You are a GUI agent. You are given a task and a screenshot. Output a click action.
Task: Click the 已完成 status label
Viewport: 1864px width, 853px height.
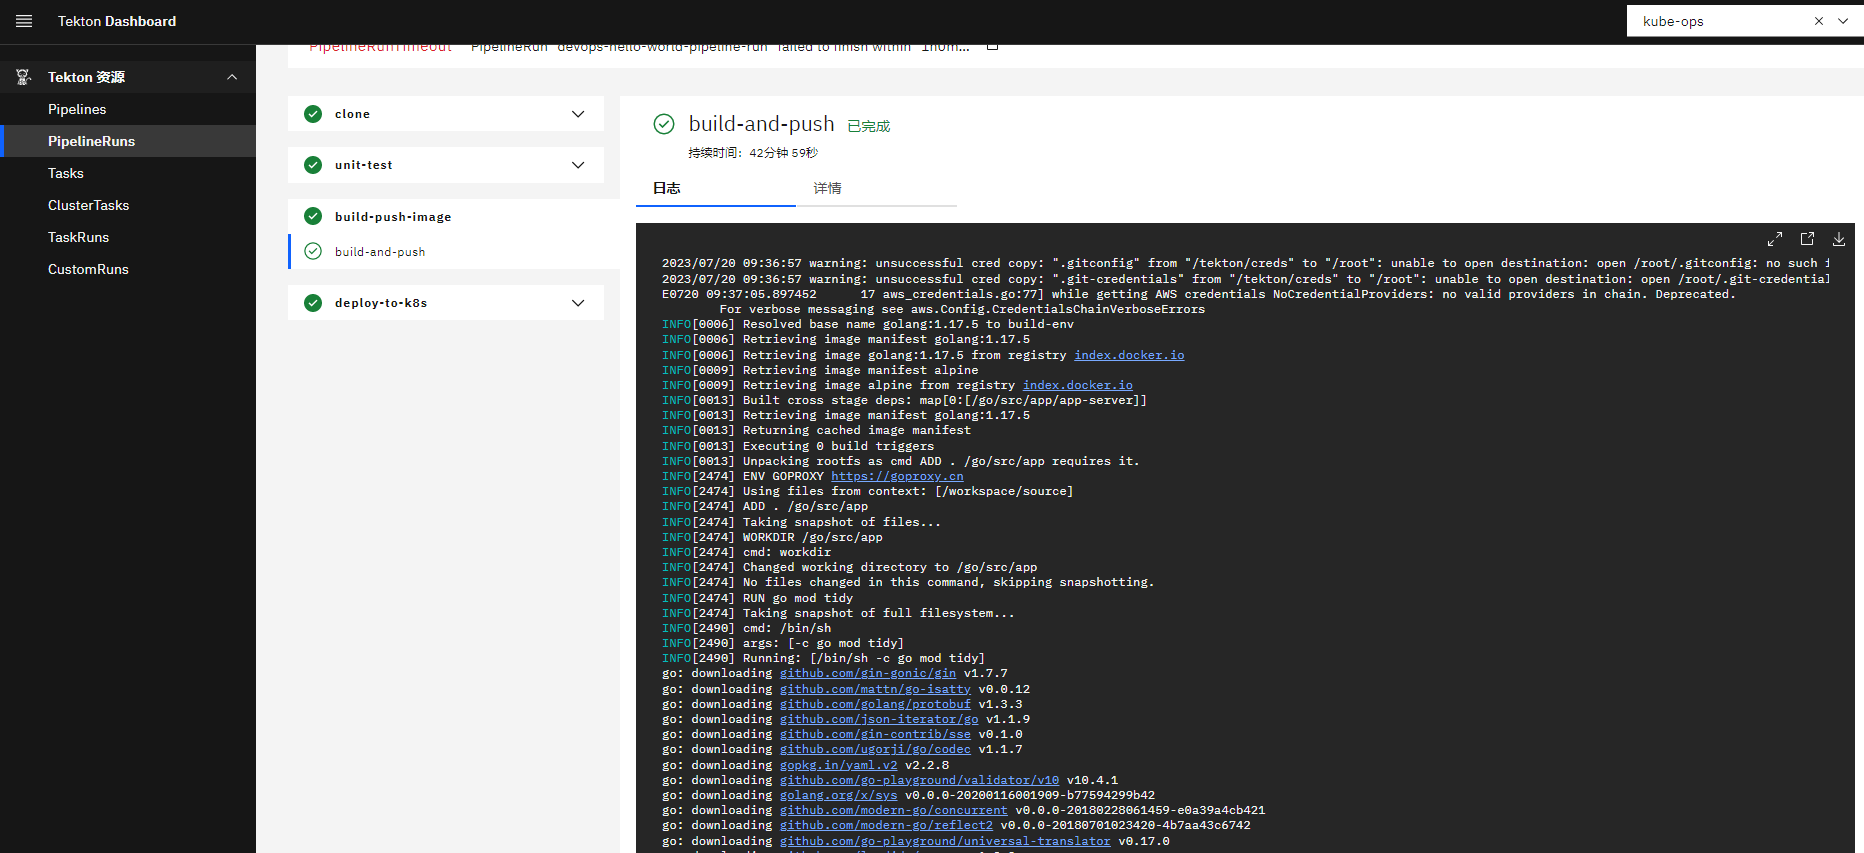click(x=868, y=126)
